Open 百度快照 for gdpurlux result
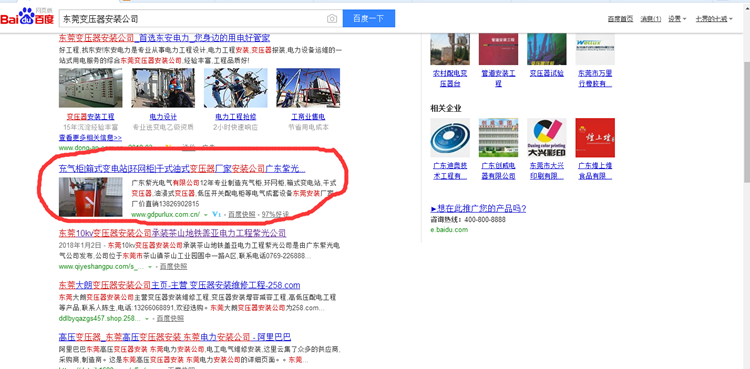Viewport: 750px width, 369px height. pyautogui.click(x=242, y=214)
